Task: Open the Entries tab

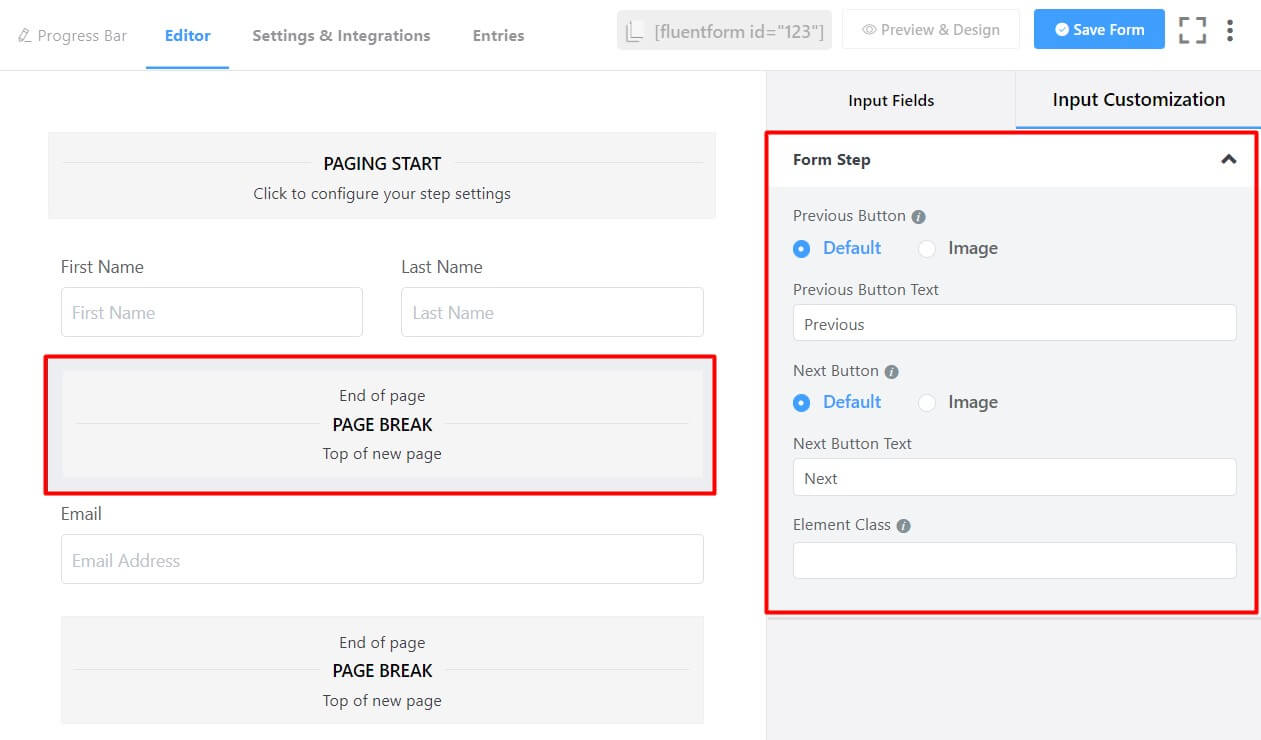Action: [498, 35]
